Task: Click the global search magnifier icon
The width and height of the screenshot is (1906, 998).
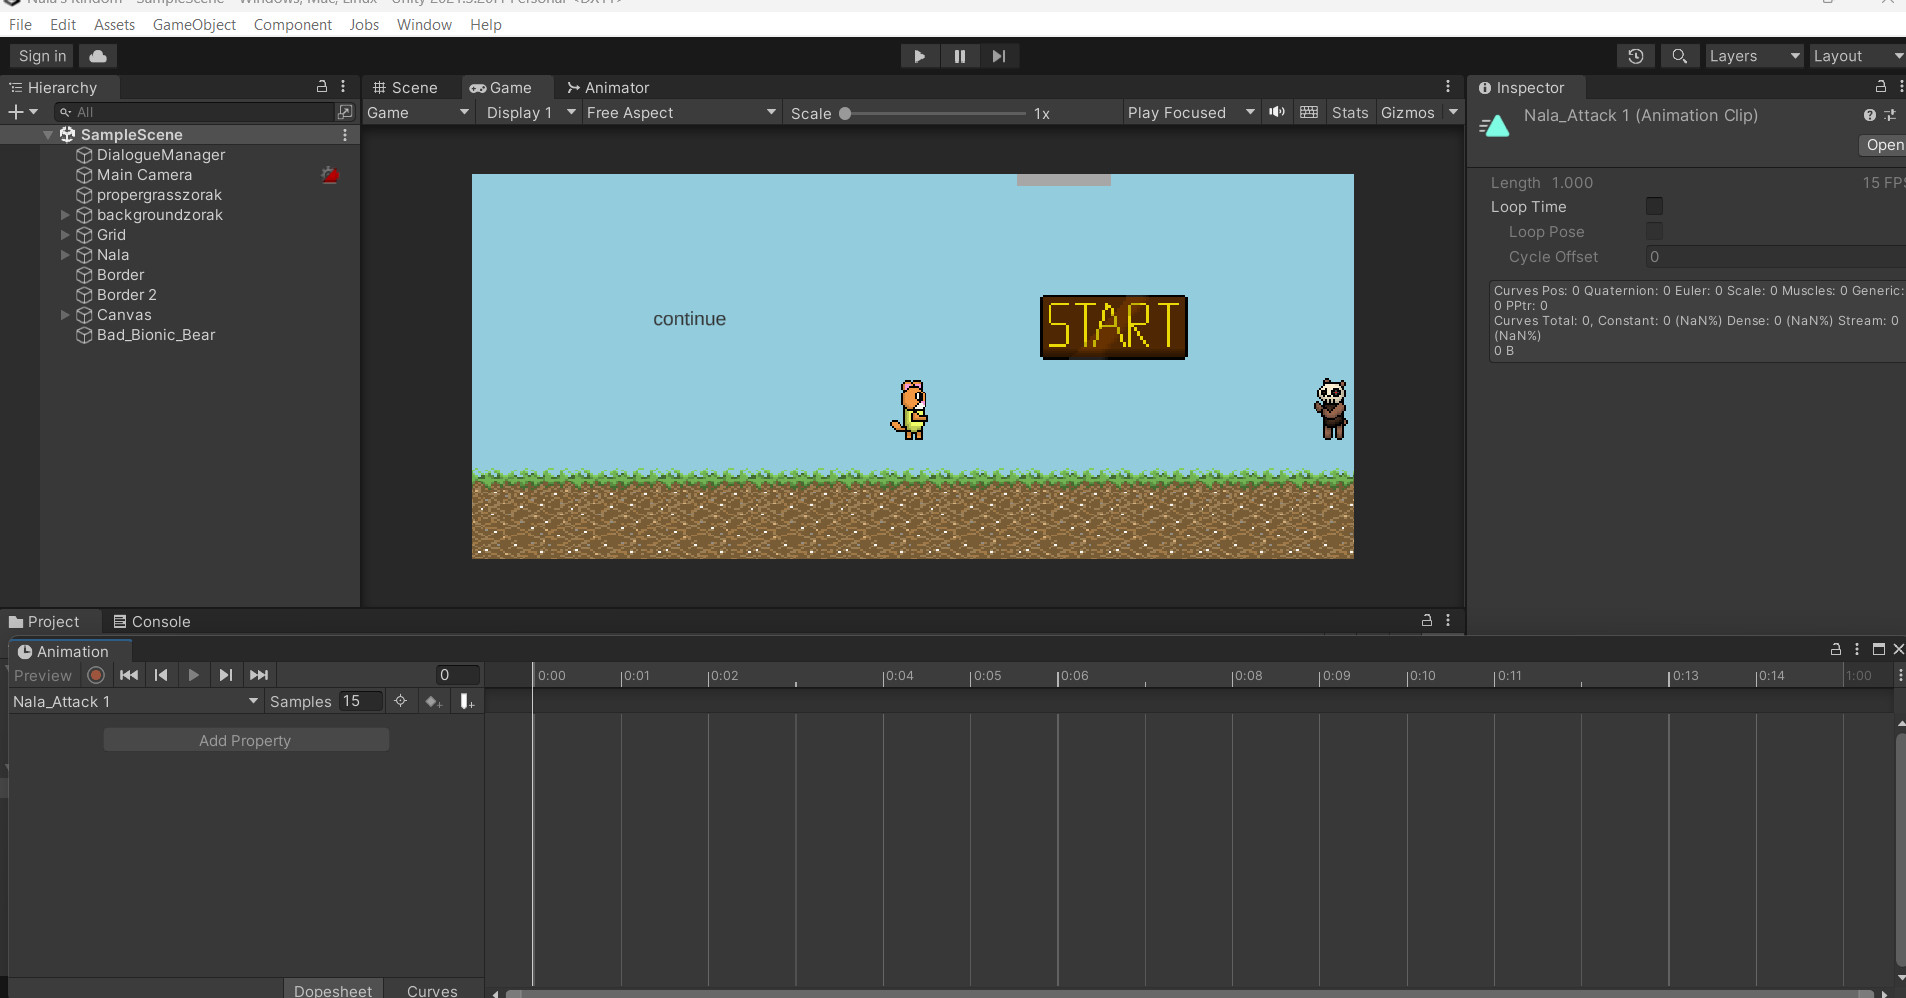Action: click(x=1679, y=56)
